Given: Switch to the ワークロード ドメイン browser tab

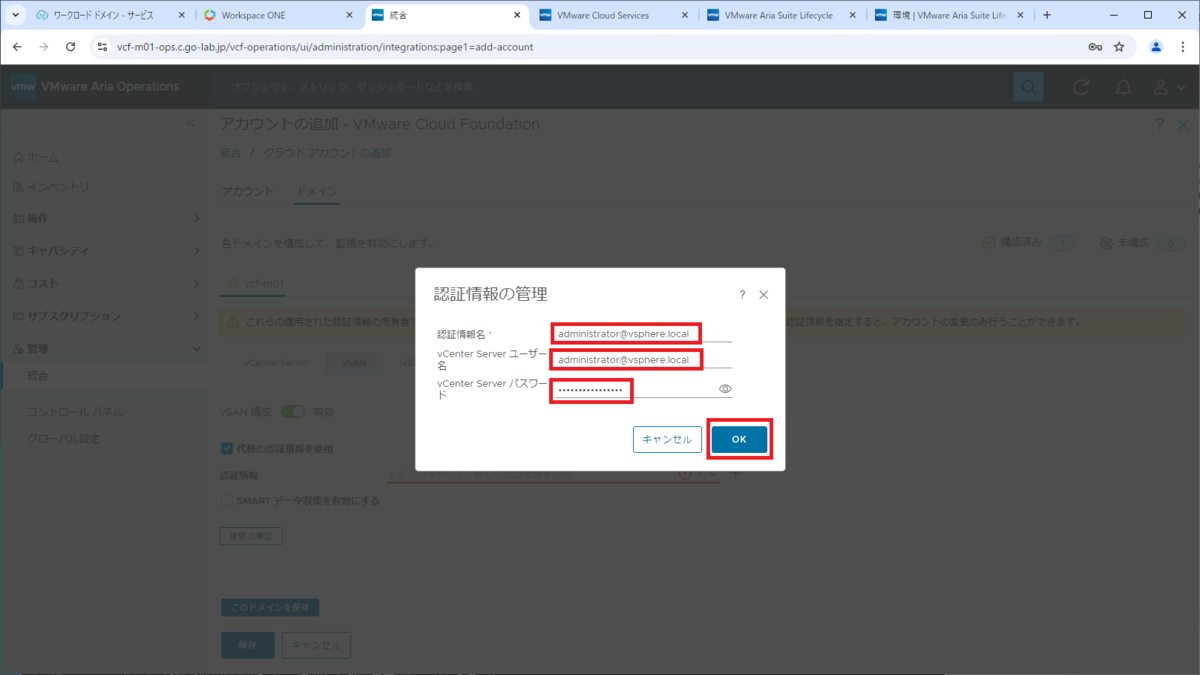Looking at the screenshot, I should pyautogui.click(x=108, y=16).
